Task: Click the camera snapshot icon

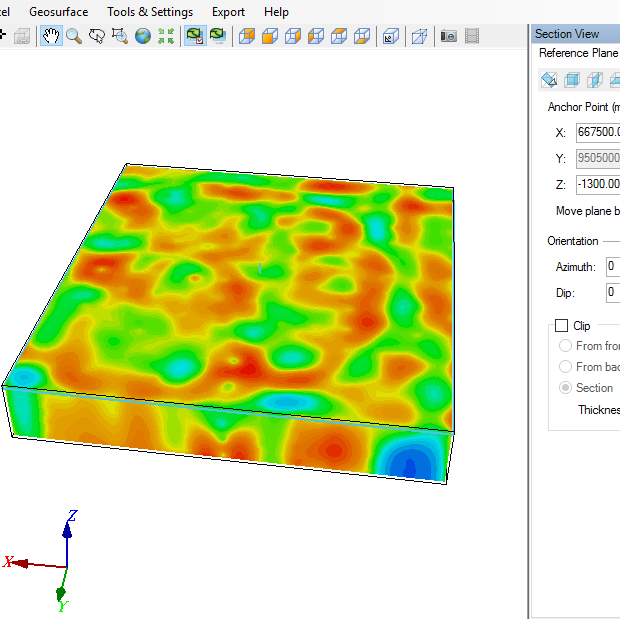Action: [449, 36]
